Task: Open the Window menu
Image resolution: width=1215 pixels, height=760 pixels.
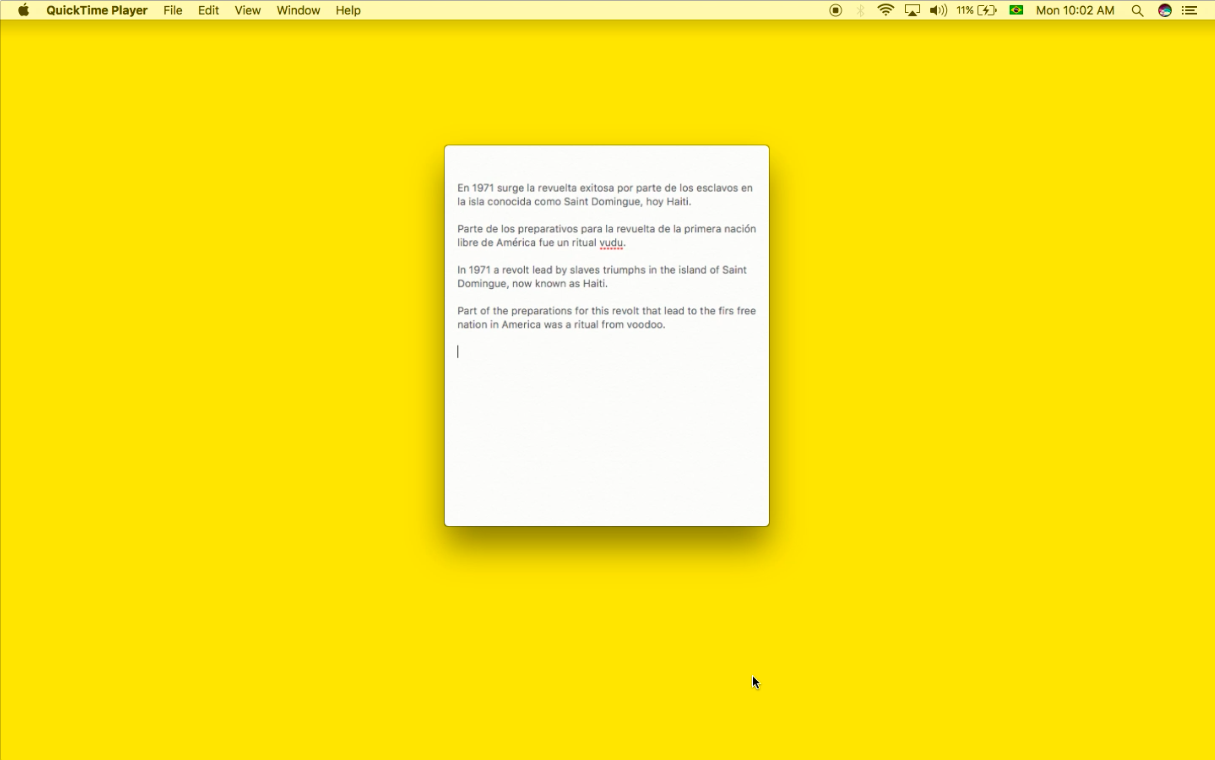Action: click(298, 10)
